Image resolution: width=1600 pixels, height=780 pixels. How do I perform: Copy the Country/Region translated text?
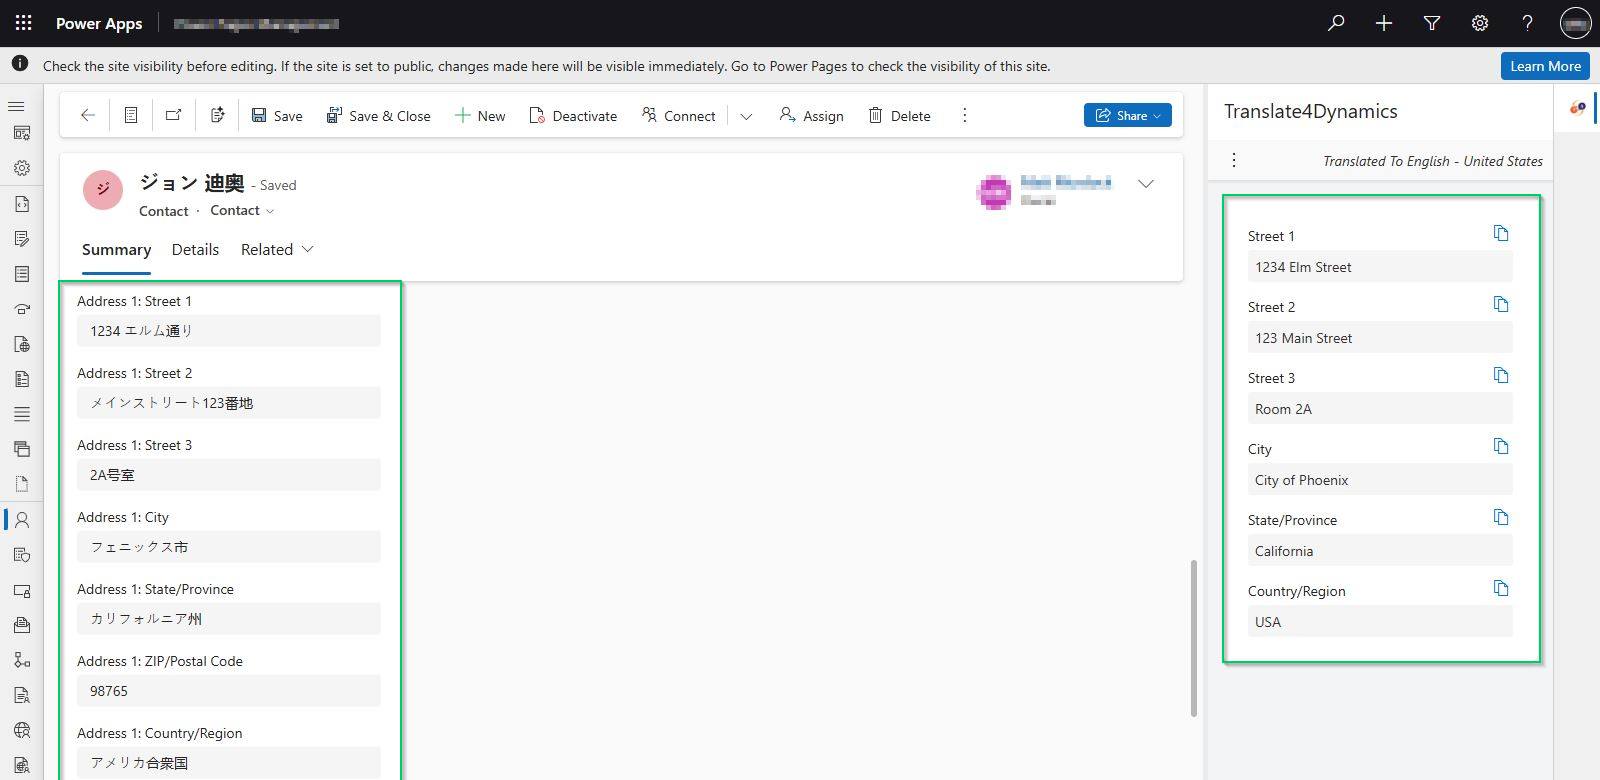coord(1500,588)
